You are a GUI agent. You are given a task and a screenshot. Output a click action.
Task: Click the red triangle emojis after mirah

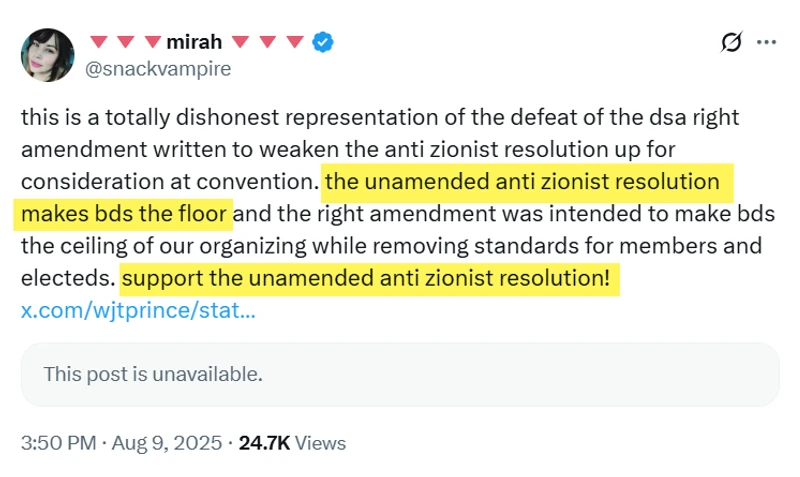click(268, 42)
